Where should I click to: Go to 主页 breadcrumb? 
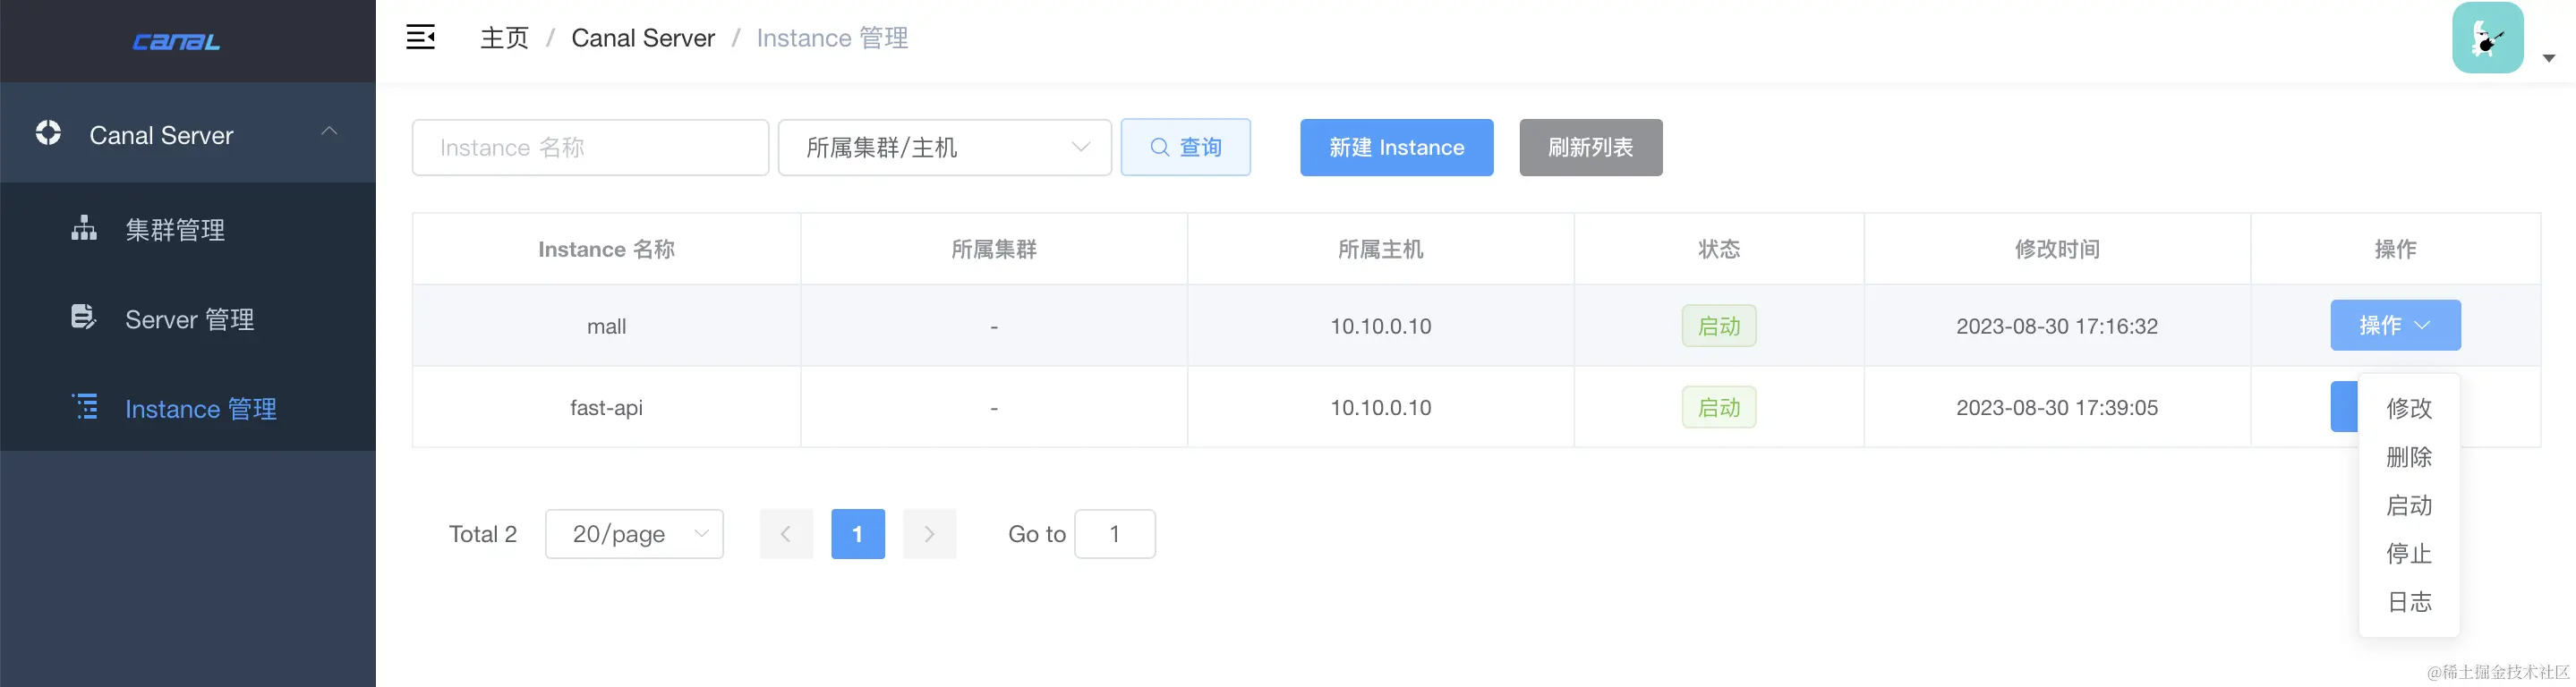pos(504,38)
